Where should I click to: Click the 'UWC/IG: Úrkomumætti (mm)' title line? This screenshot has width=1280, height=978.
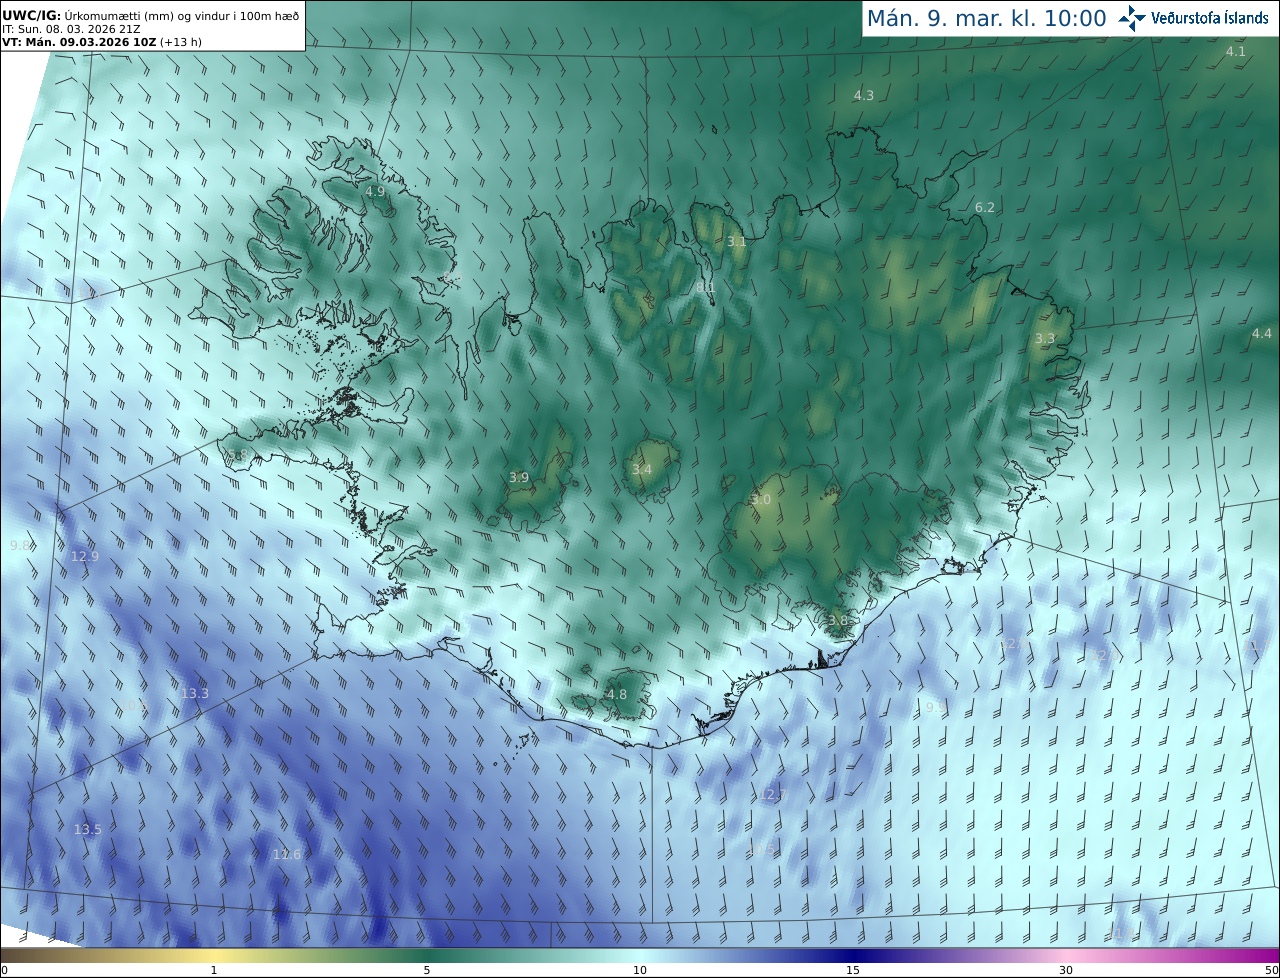[150, 15]
